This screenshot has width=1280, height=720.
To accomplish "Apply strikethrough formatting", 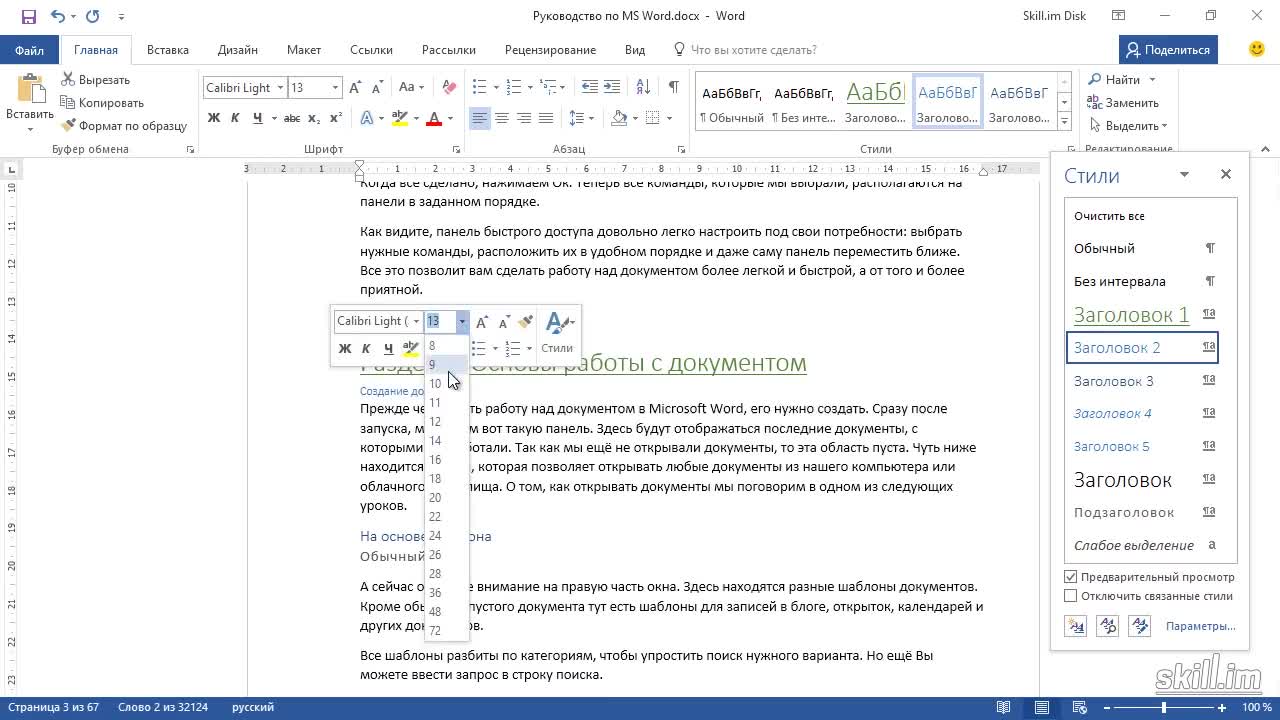I will click(292, 118).
